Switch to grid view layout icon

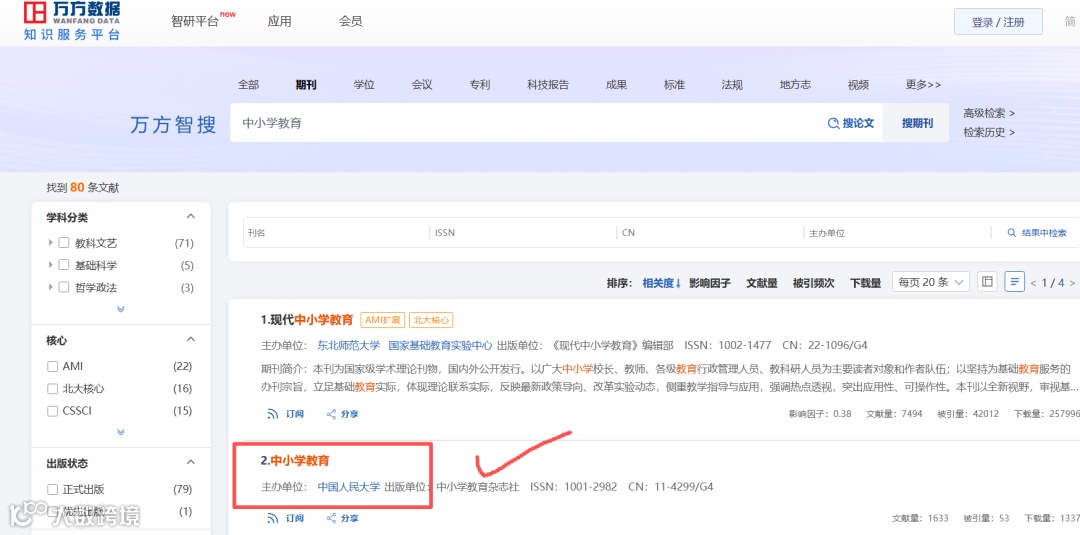987,282
